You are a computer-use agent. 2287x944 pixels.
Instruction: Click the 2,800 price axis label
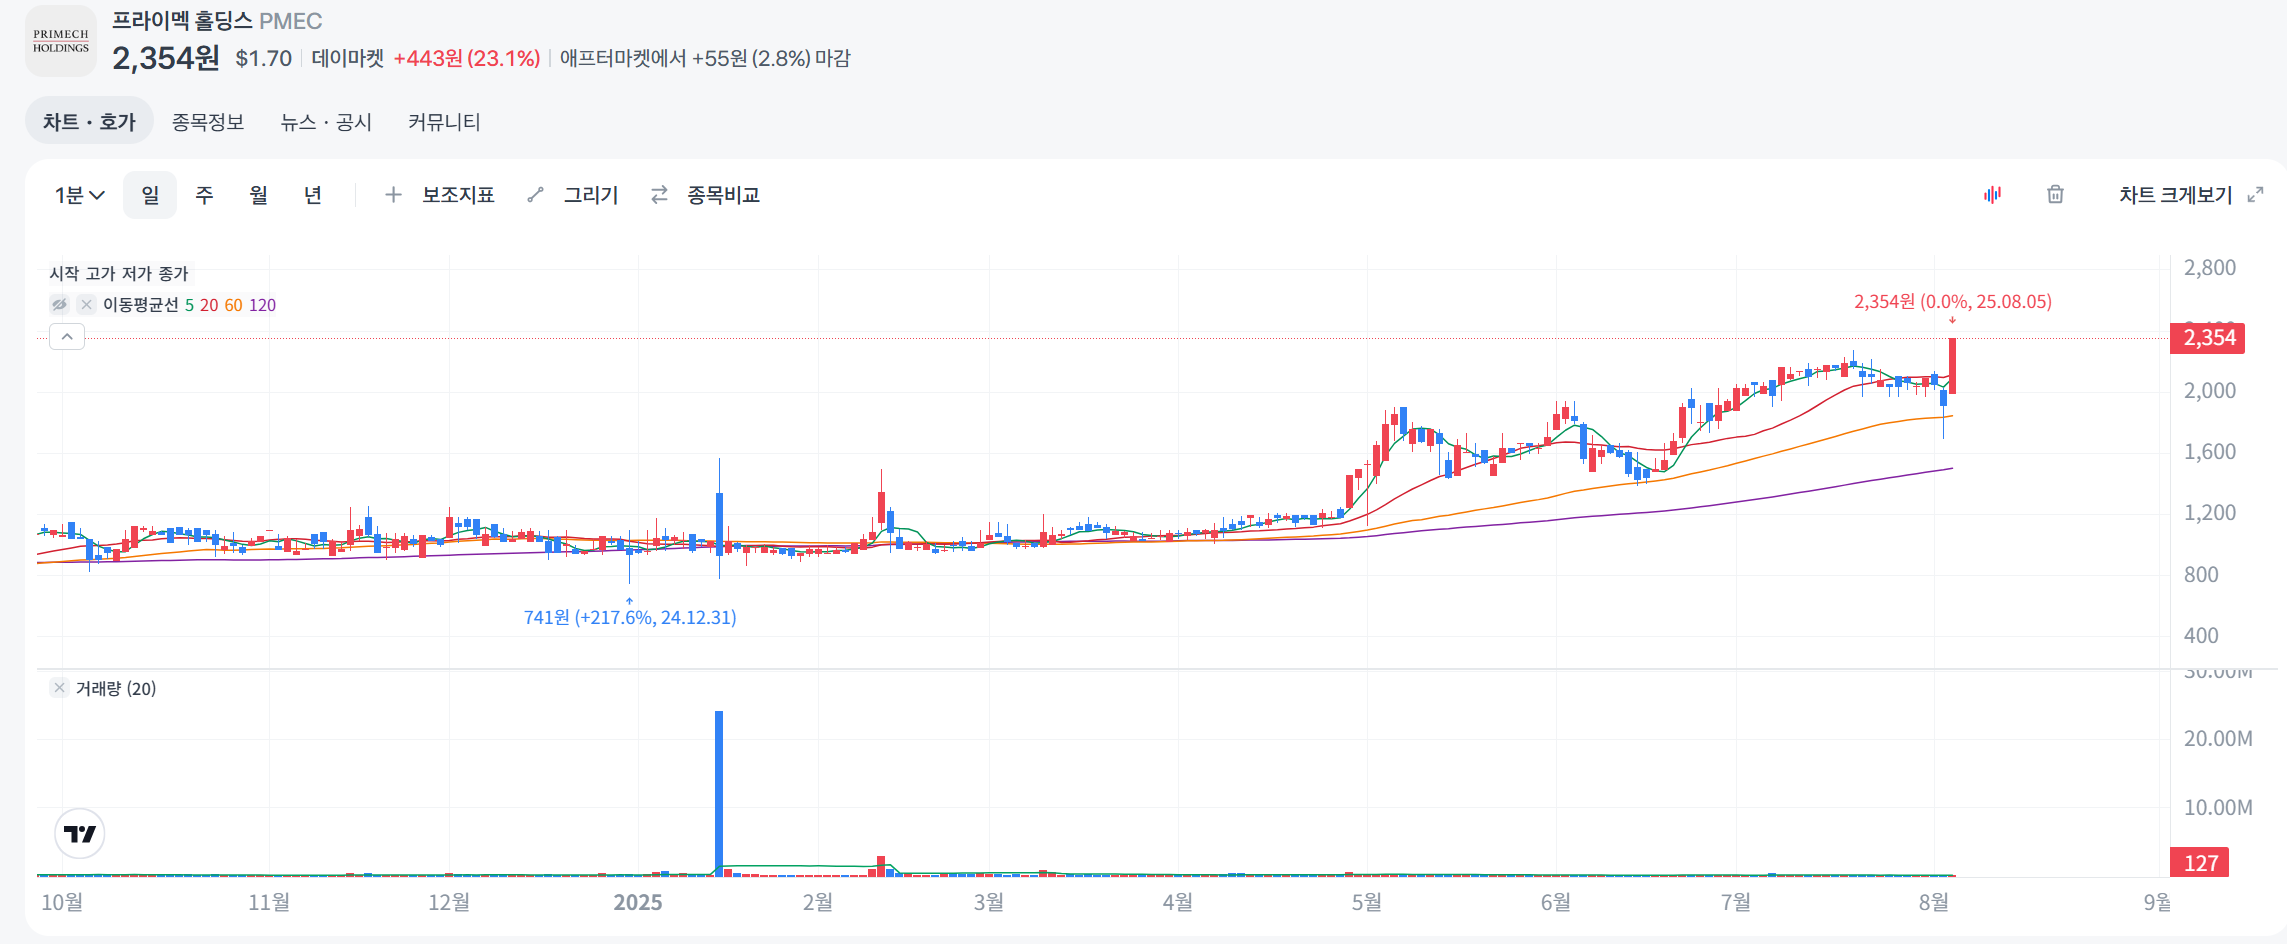coord(2210,268)
